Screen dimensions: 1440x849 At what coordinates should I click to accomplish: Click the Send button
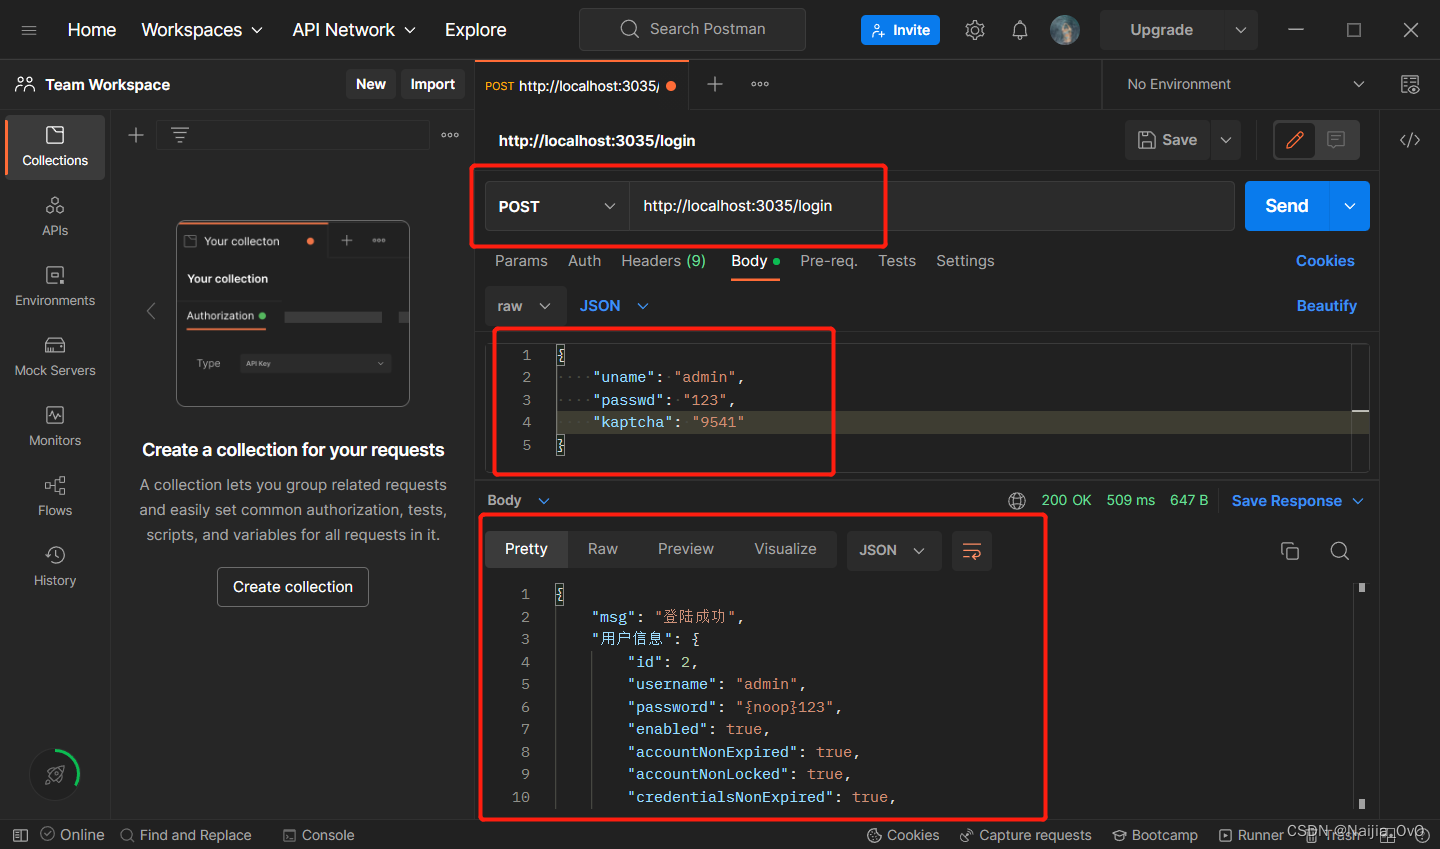coord(1287,206)
